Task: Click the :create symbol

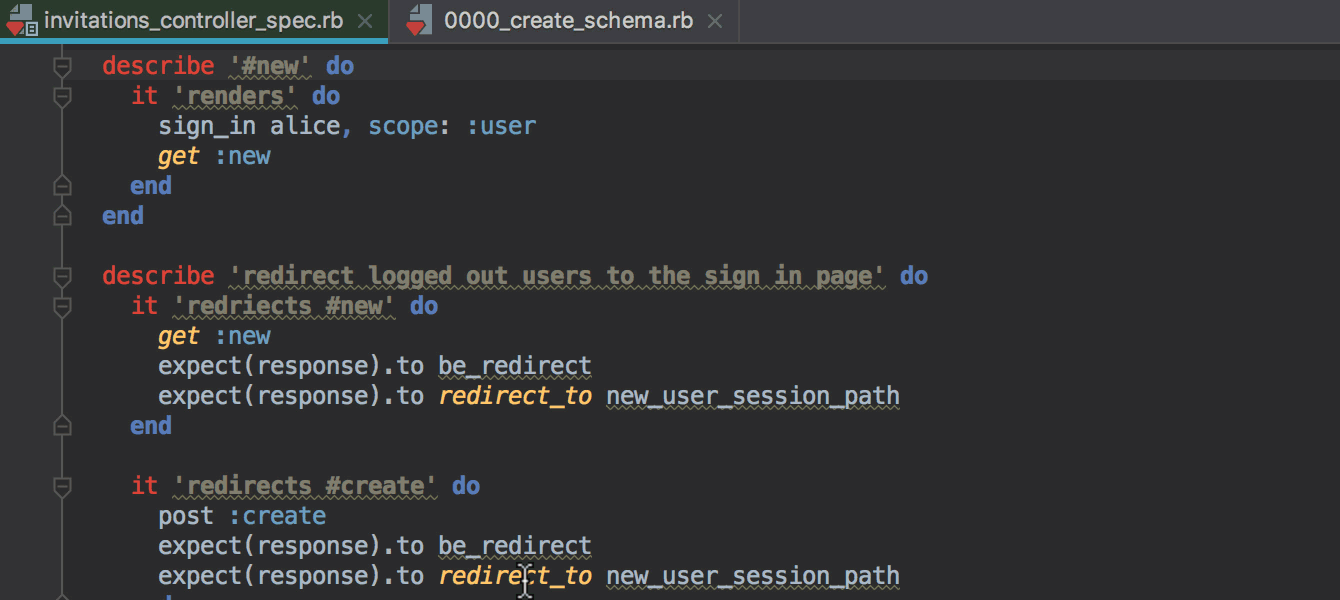Action: tap(277, 516)
